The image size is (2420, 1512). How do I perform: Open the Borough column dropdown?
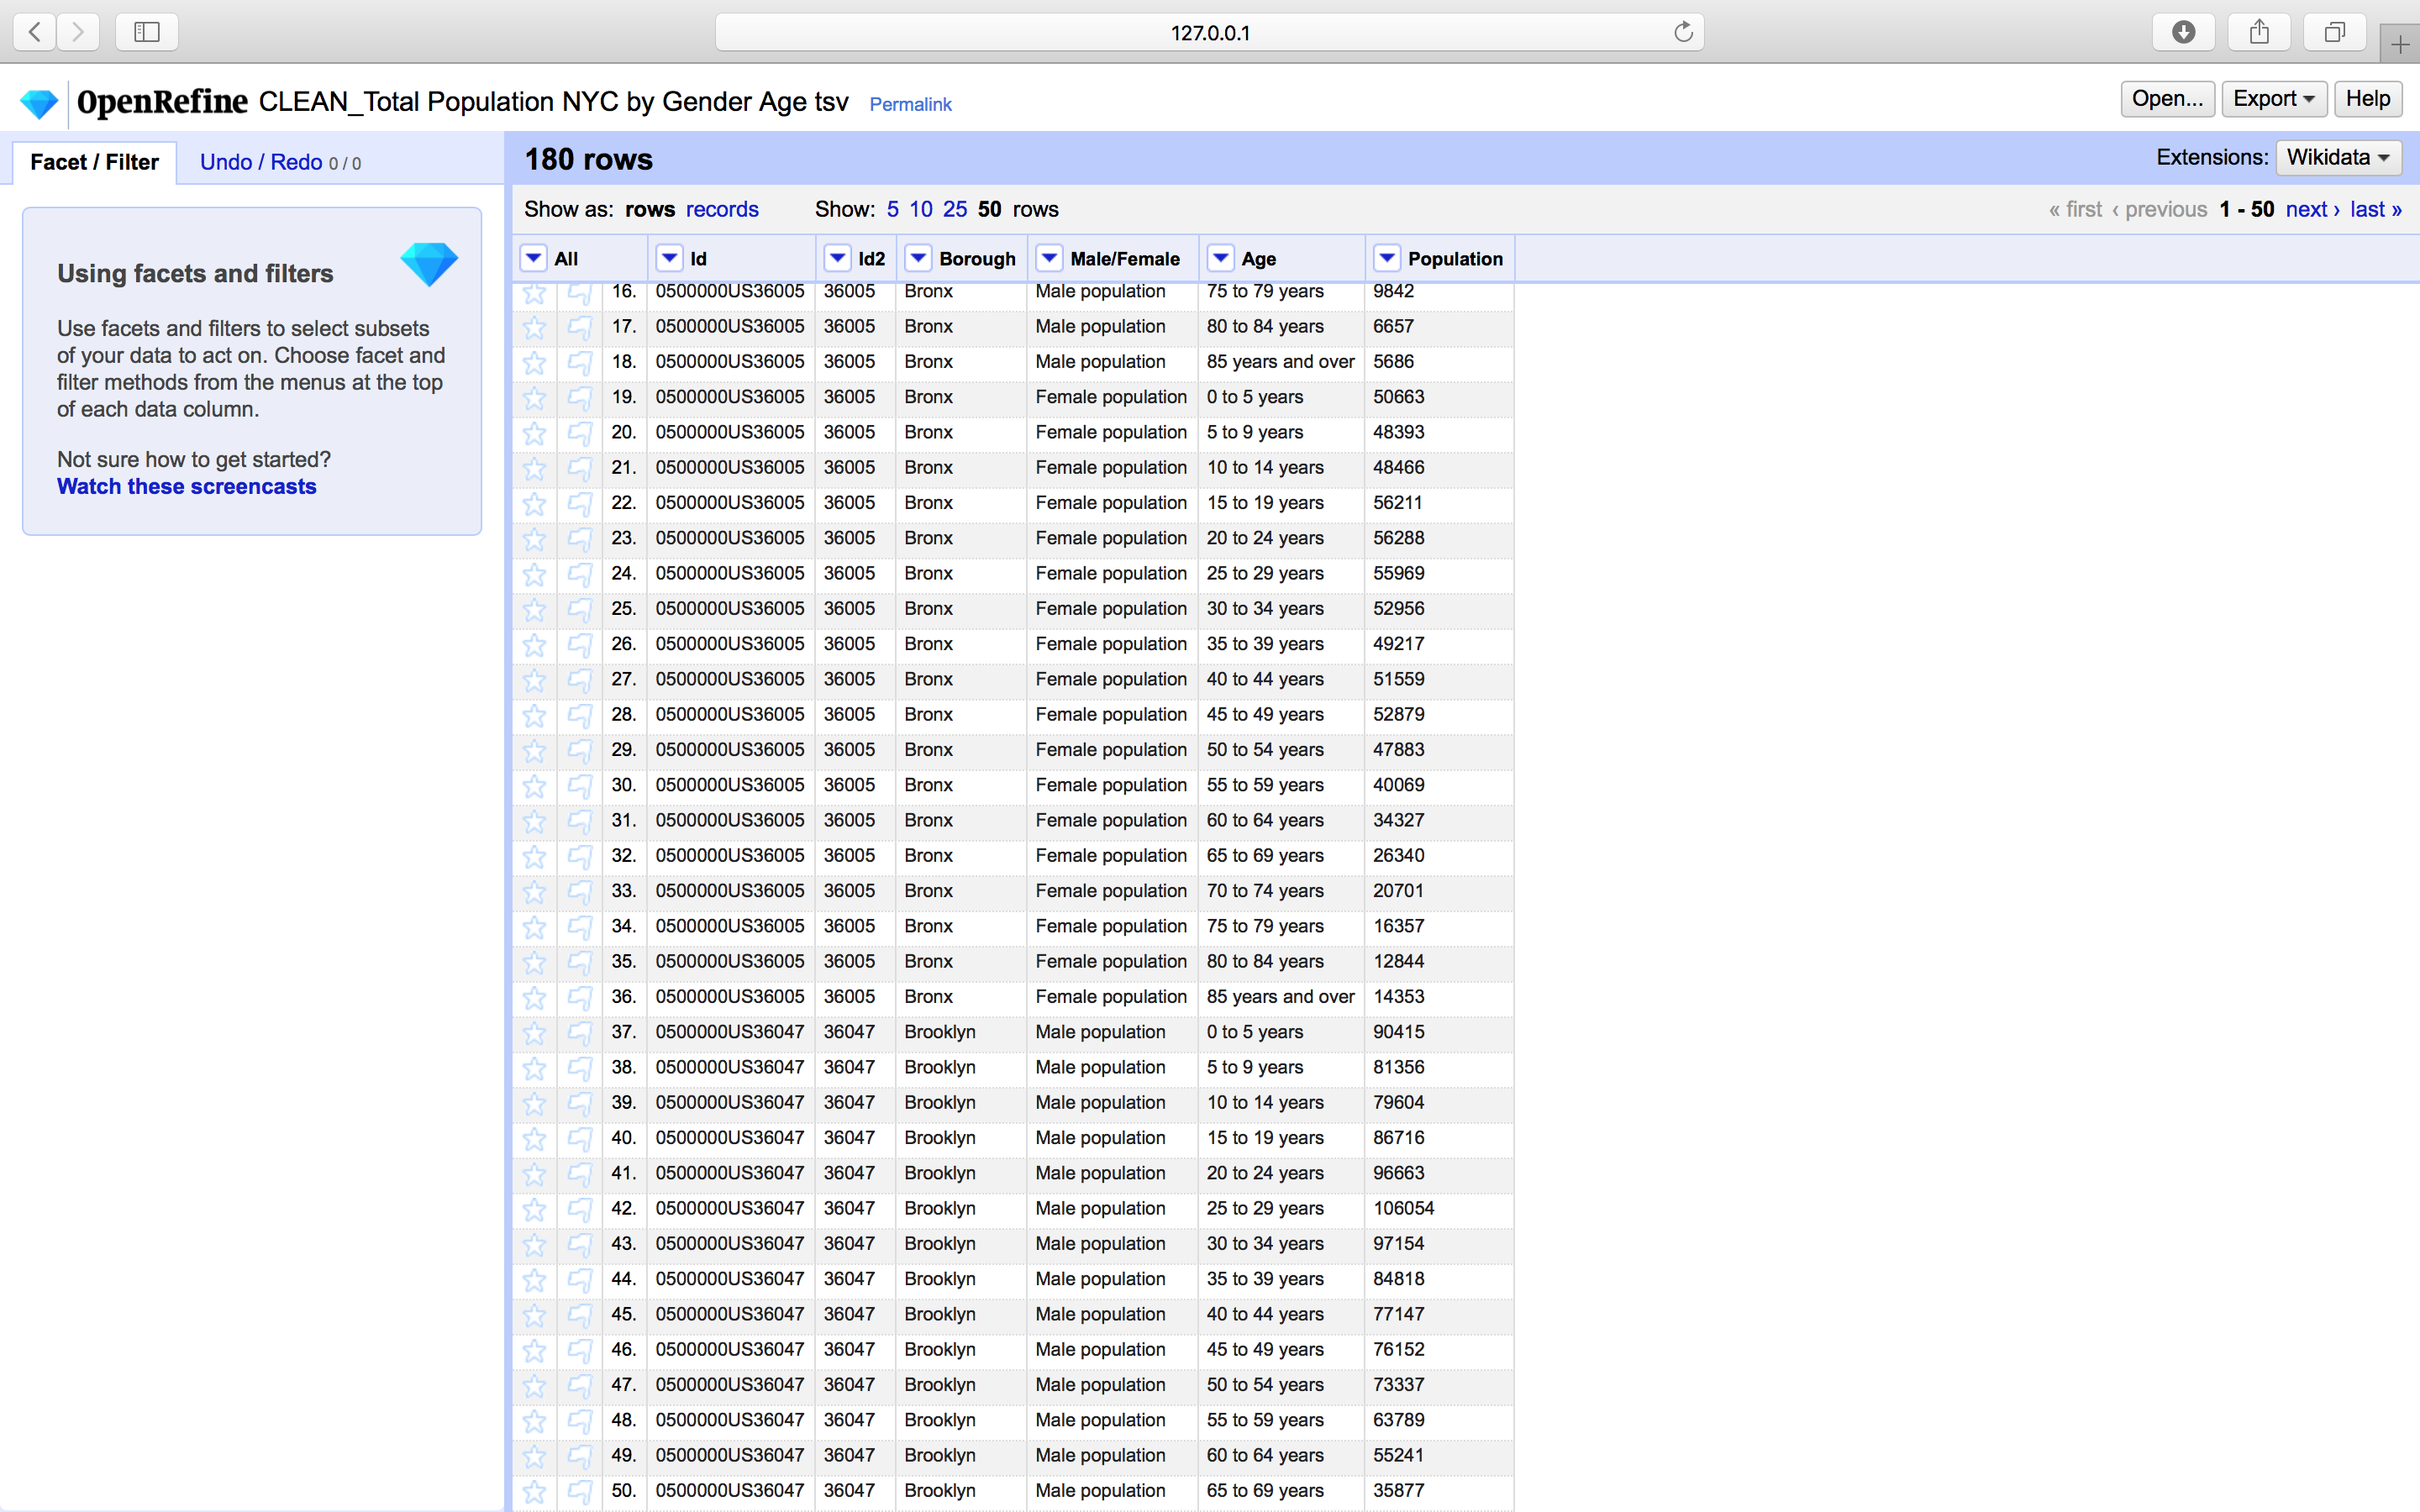(917, 257)
